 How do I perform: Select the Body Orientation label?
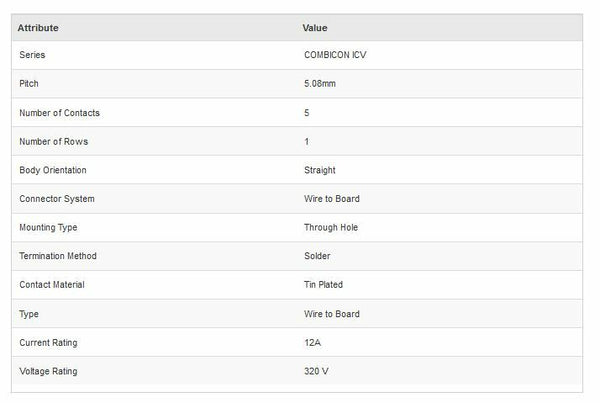(53, 170)
